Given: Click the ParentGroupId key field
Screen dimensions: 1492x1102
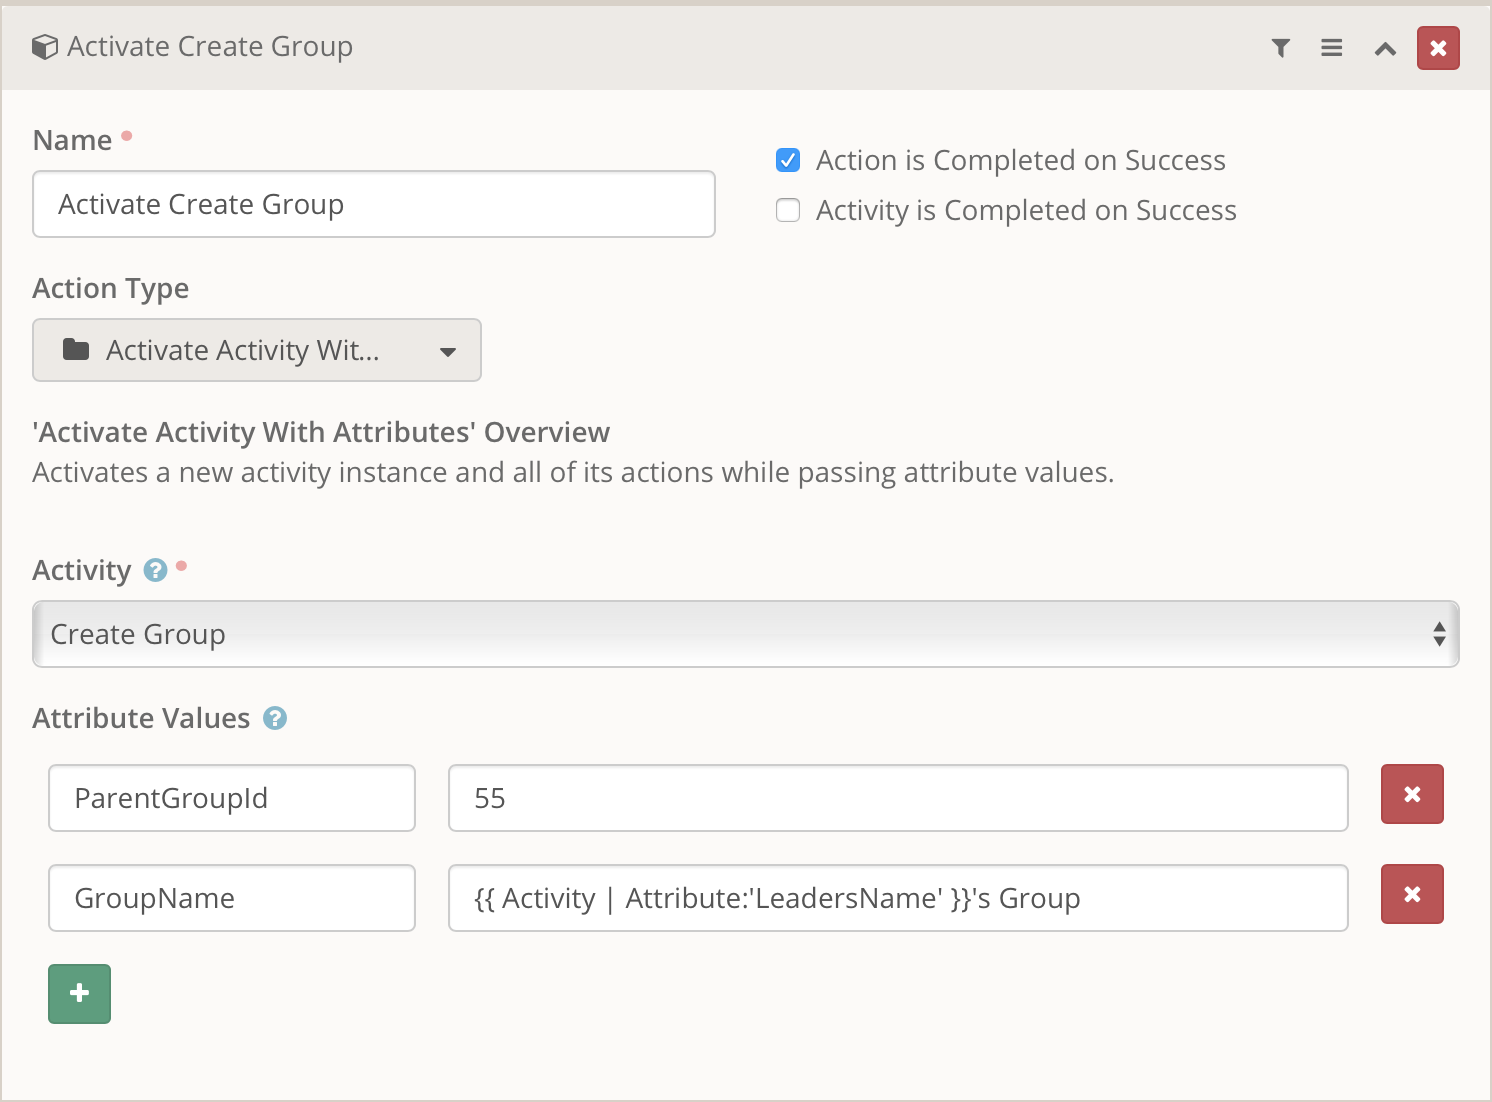Looking at the screenshot, I should point(231,798).
